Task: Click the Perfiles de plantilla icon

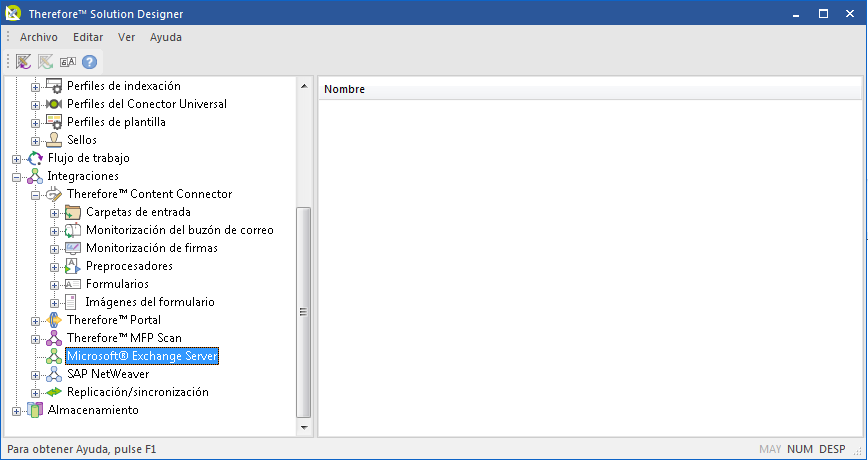Action: coord(54,122)
